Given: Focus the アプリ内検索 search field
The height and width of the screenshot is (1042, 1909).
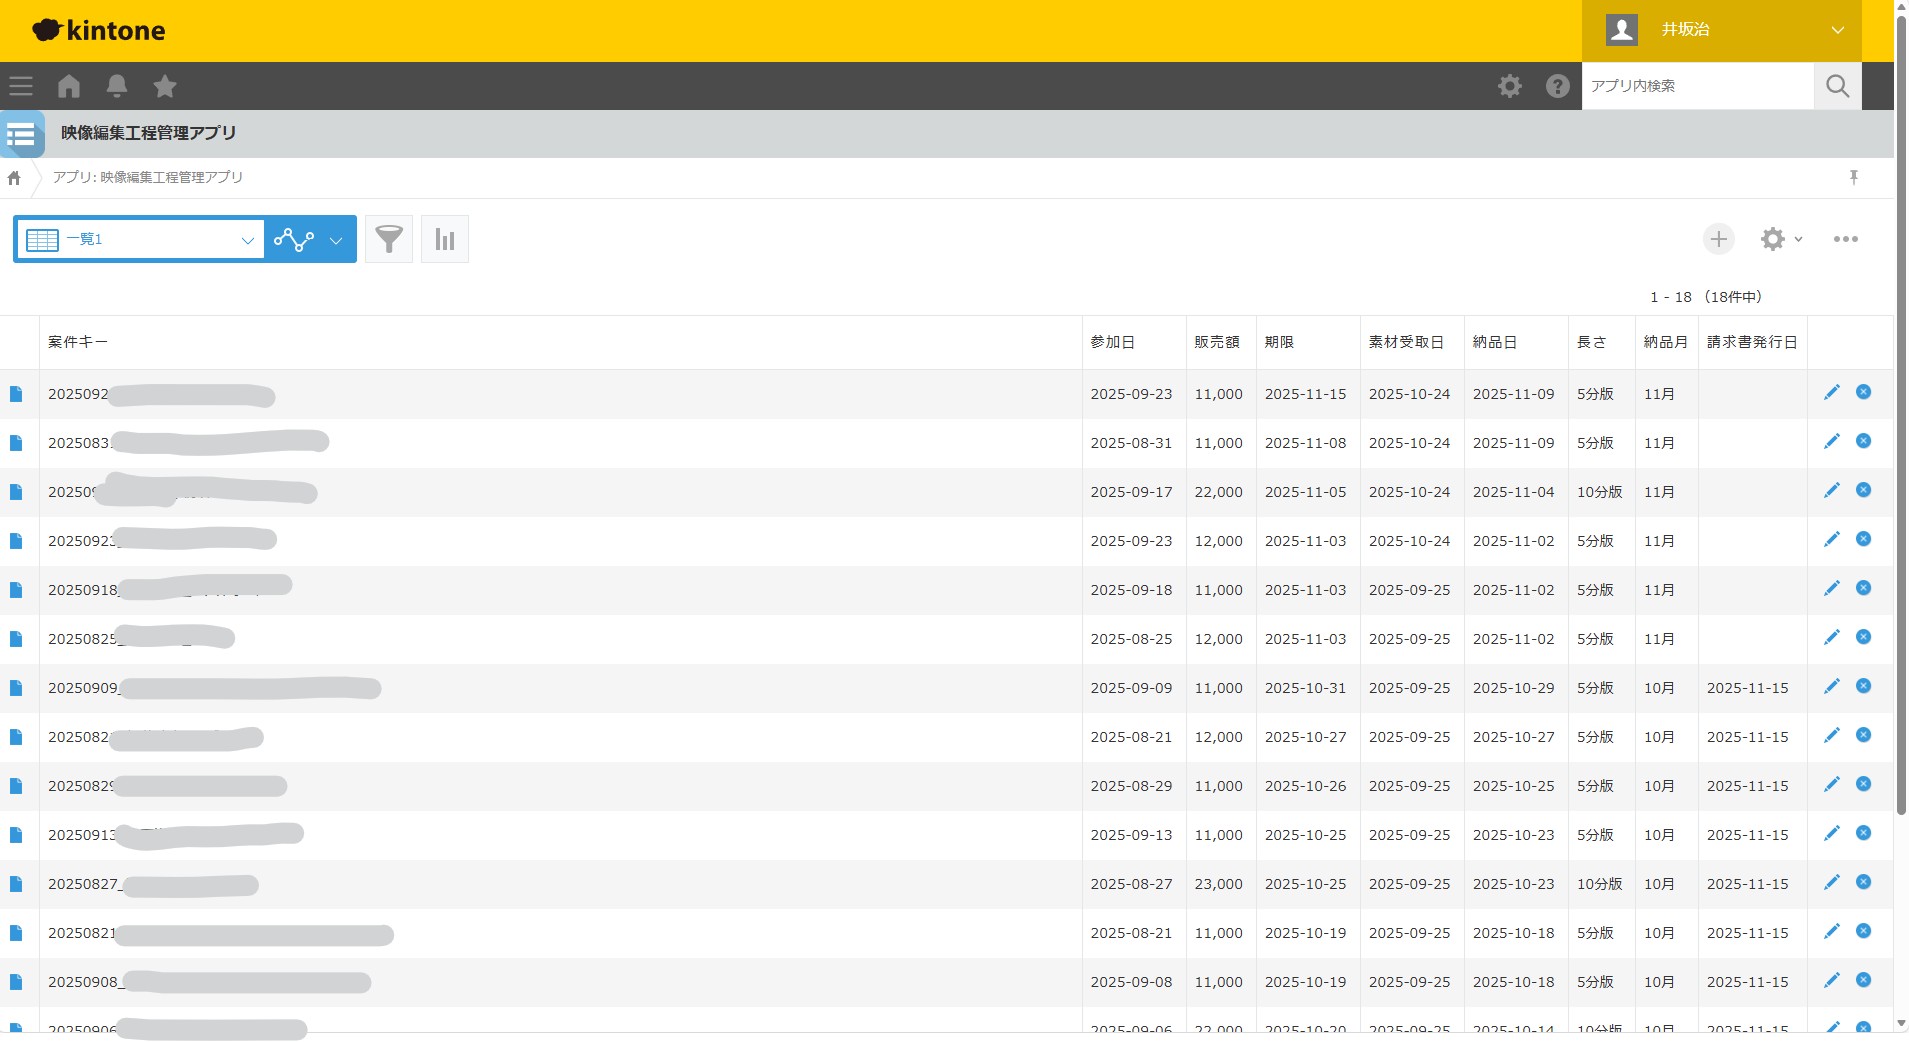Looking at the screenshot, I should (1696, 86).
